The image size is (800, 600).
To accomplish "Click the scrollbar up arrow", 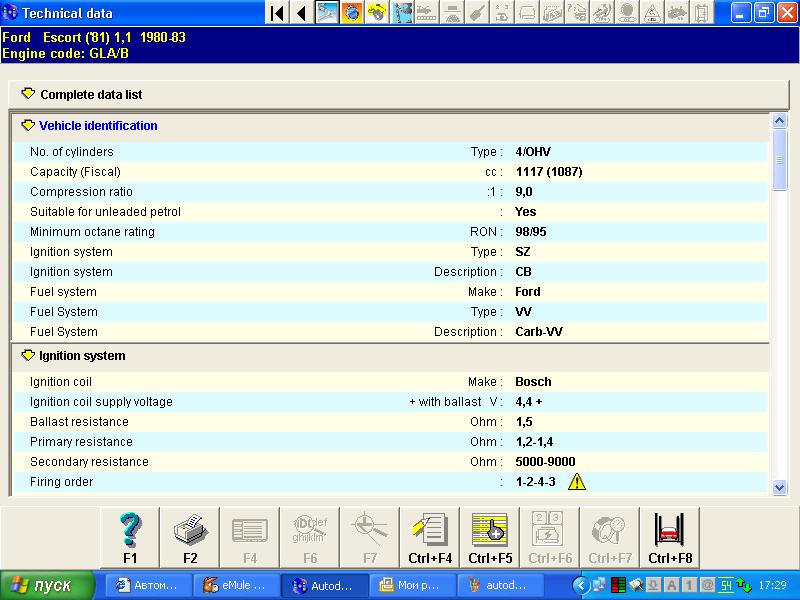I will (x=779, y=121).
